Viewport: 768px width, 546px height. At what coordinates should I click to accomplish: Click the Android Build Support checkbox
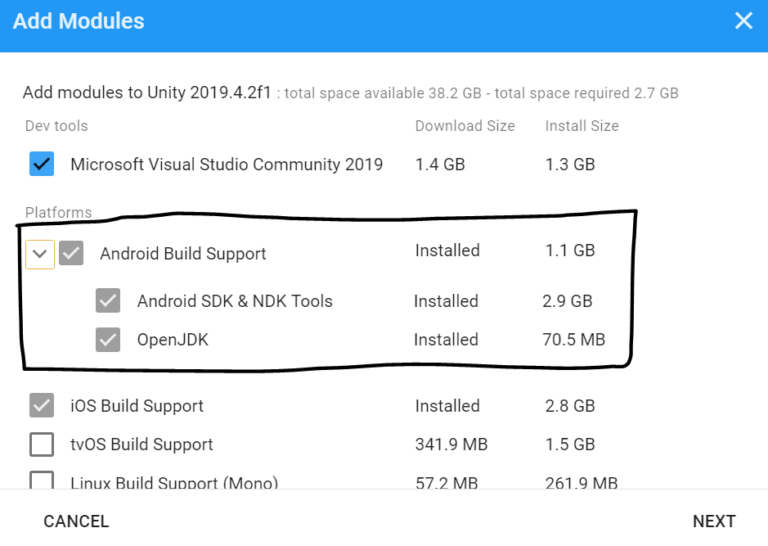[71, 253]
